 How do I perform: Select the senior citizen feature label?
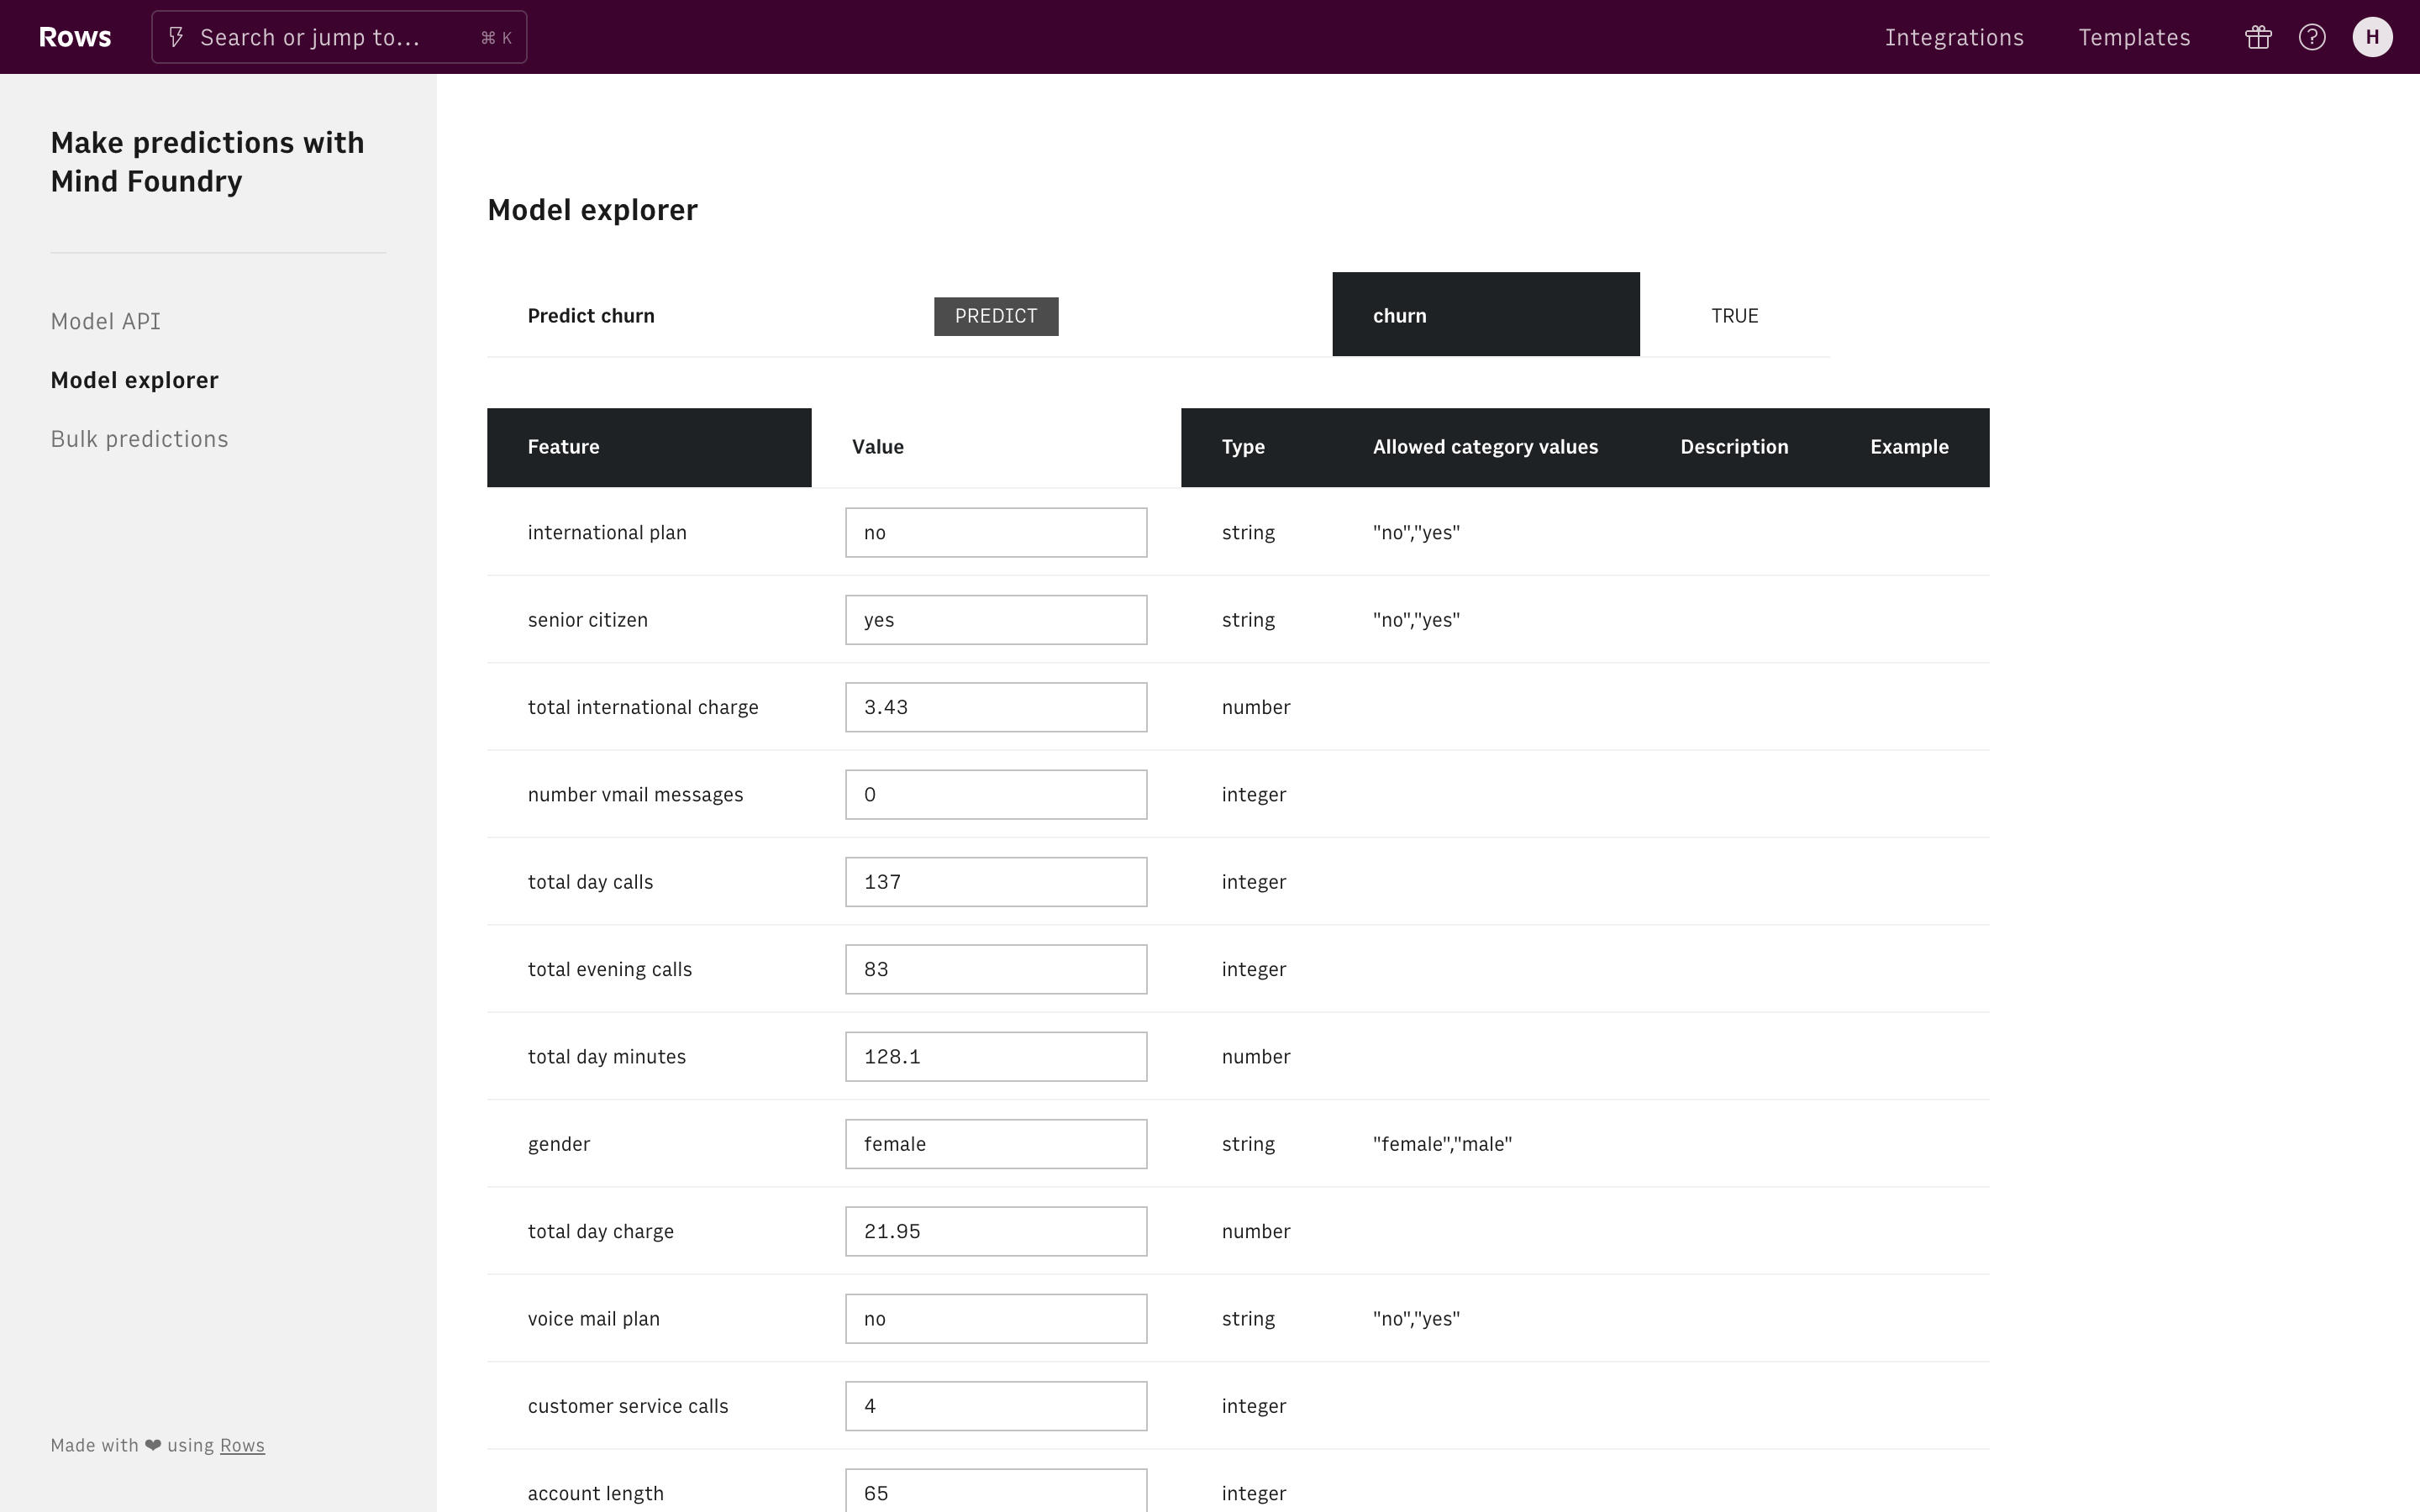coord(588,620)
